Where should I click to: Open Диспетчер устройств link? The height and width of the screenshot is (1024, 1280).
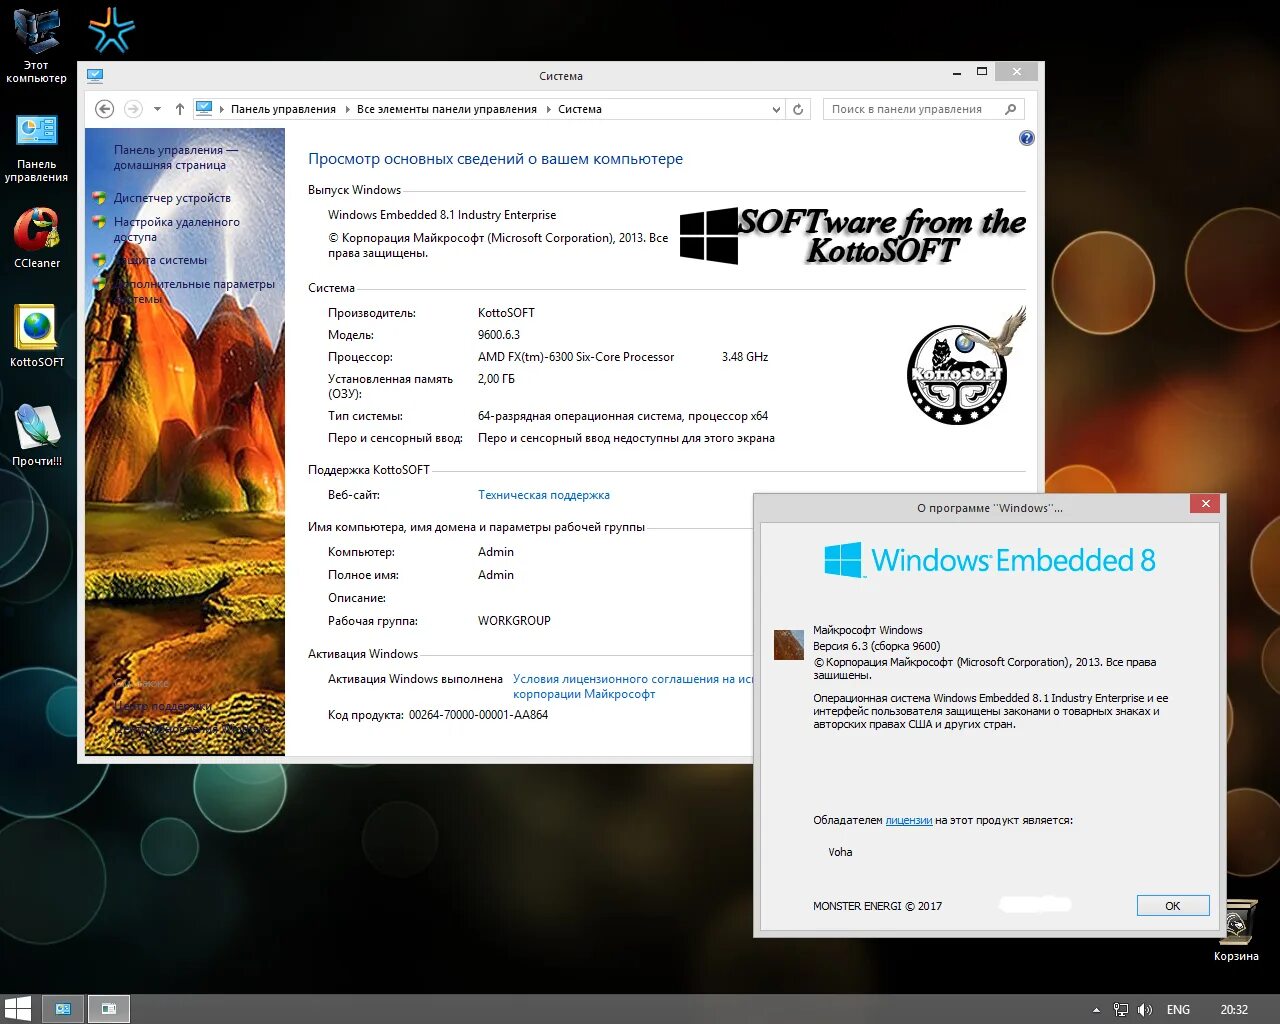172,198
